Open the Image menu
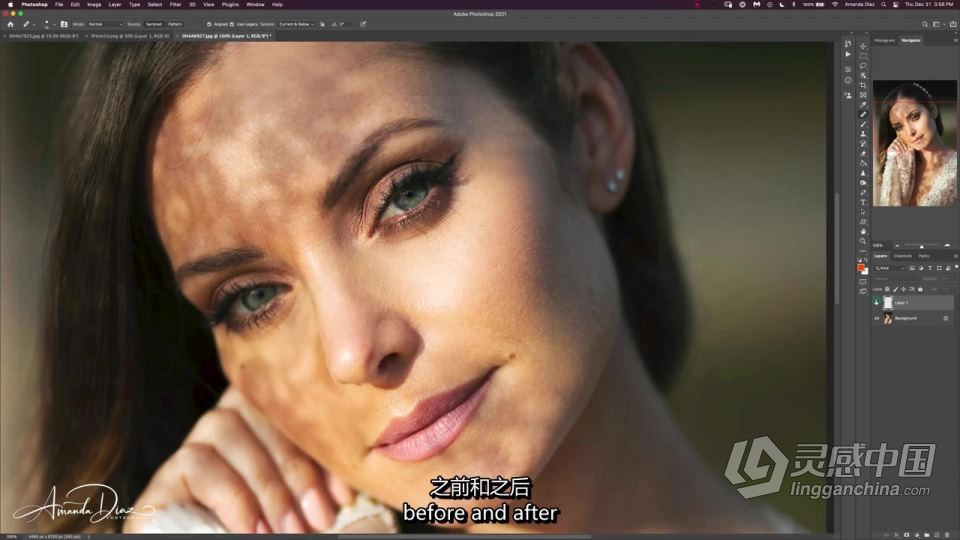The height and width of the screenshot is (540, 960). (x=94, y=4)
